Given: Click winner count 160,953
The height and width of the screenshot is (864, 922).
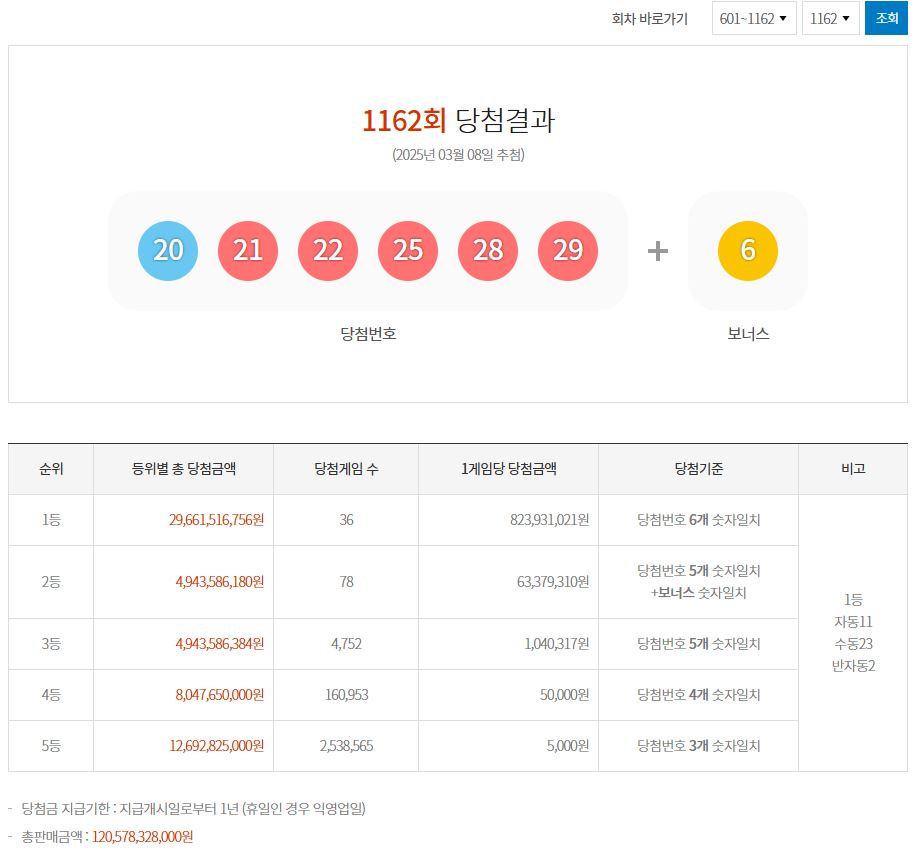Looking at the screenshot, I should click(x=346, y=695).
